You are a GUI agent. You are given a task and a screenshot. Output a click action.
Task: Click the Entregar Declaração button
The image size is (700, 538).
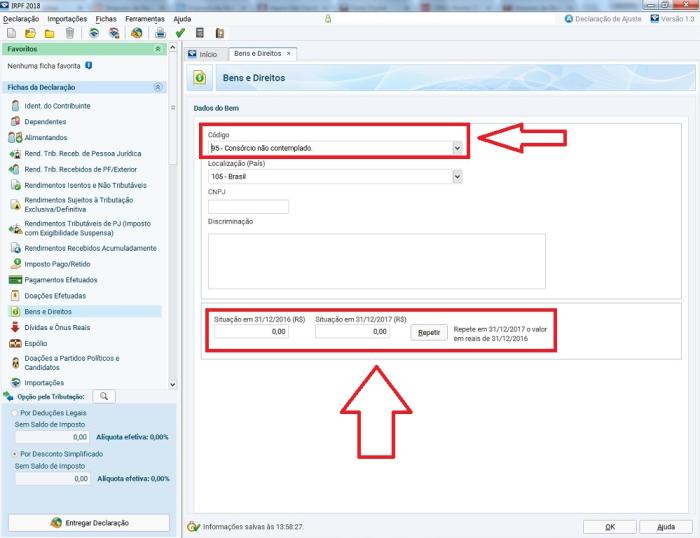[89, 522]
